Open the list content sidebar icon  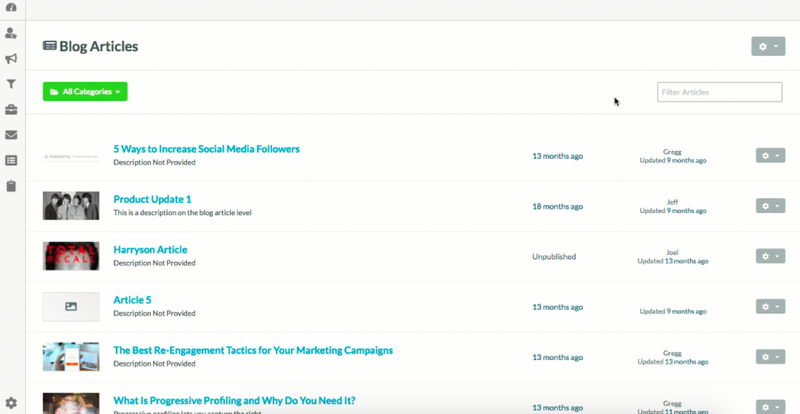11,161
